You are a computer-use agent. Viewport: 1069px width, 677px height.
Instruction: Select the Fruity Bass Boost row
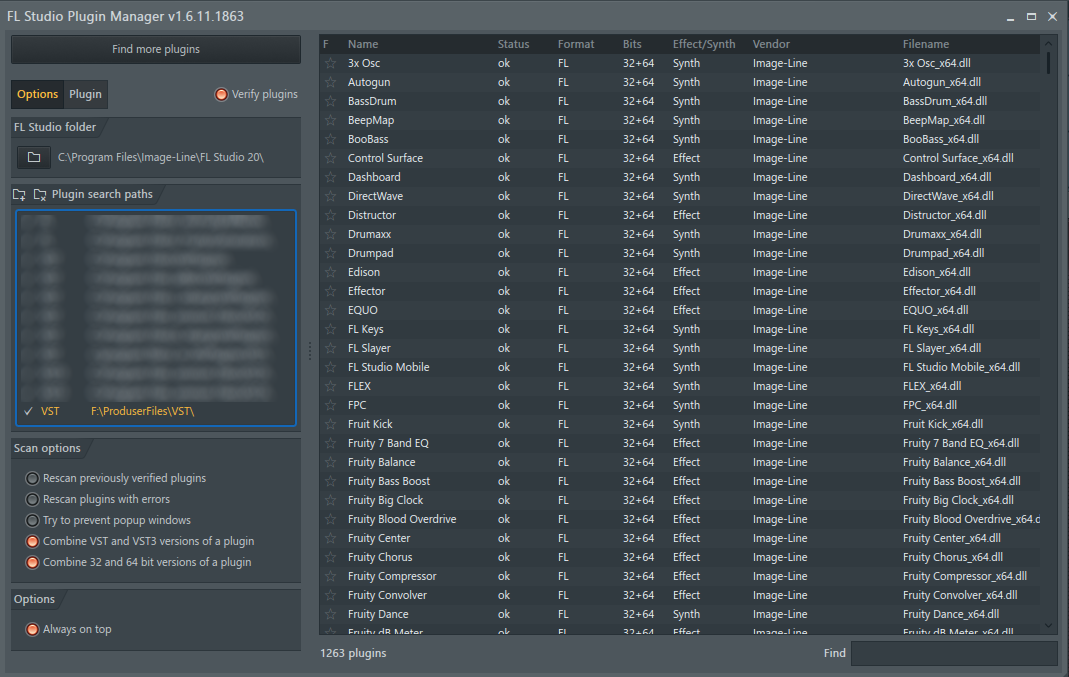coord(680,481)
